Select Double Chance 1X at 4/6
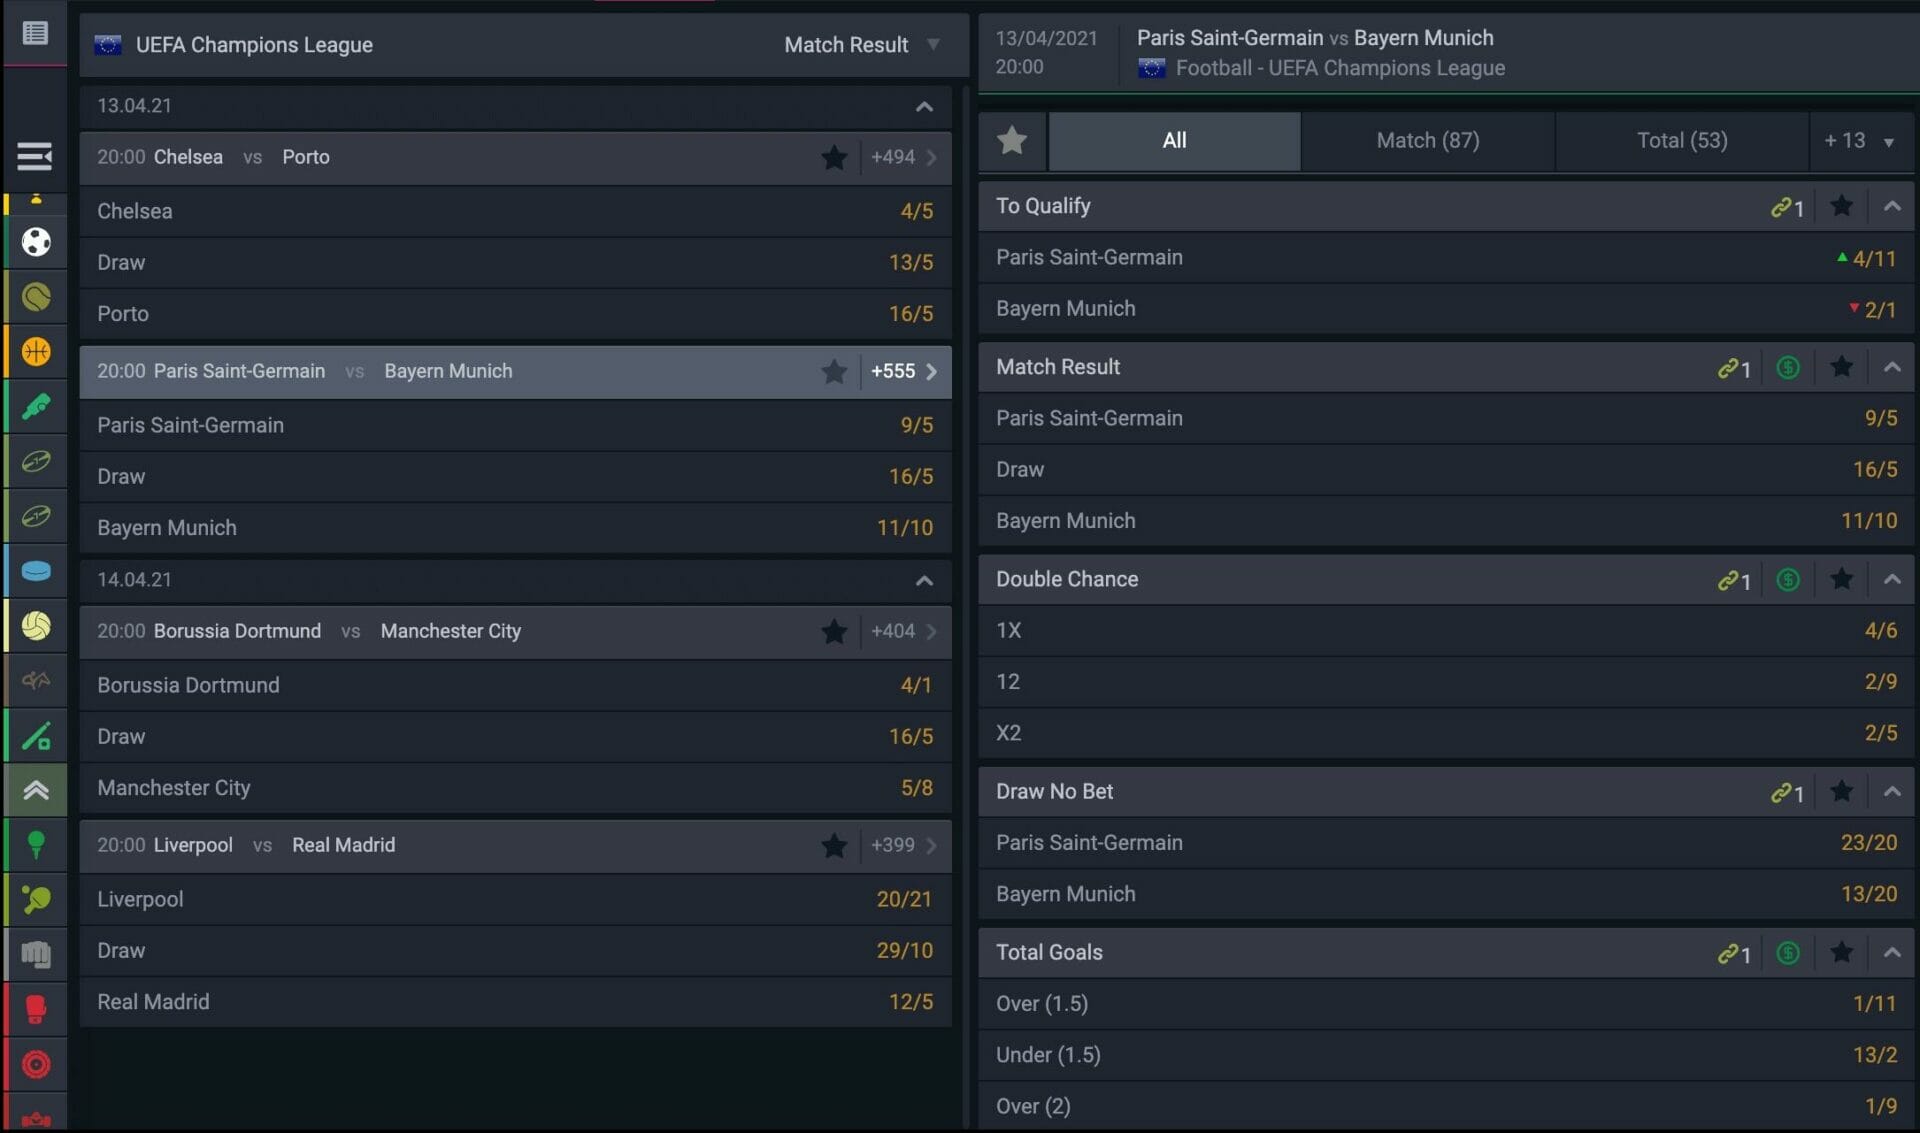This screenshot has width=1920, height=1133. (x=1446, y=630)
